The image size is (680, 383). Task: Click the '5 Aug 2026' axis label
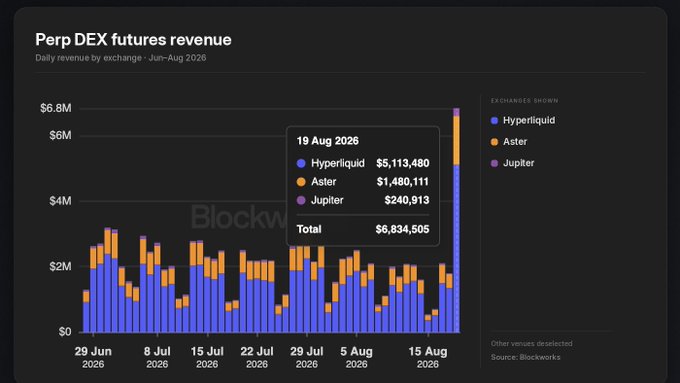[x=356, y=357]
